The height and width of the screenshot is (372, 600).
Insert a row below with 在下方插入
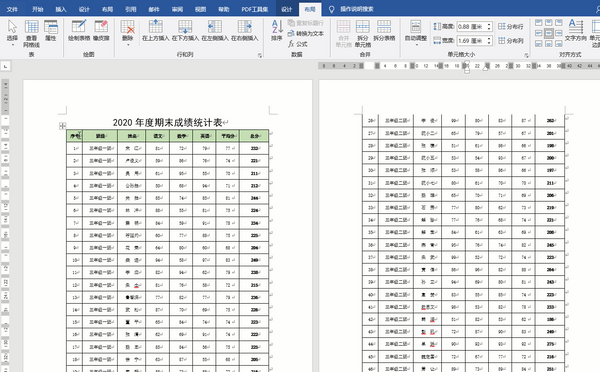pos(185,30)
